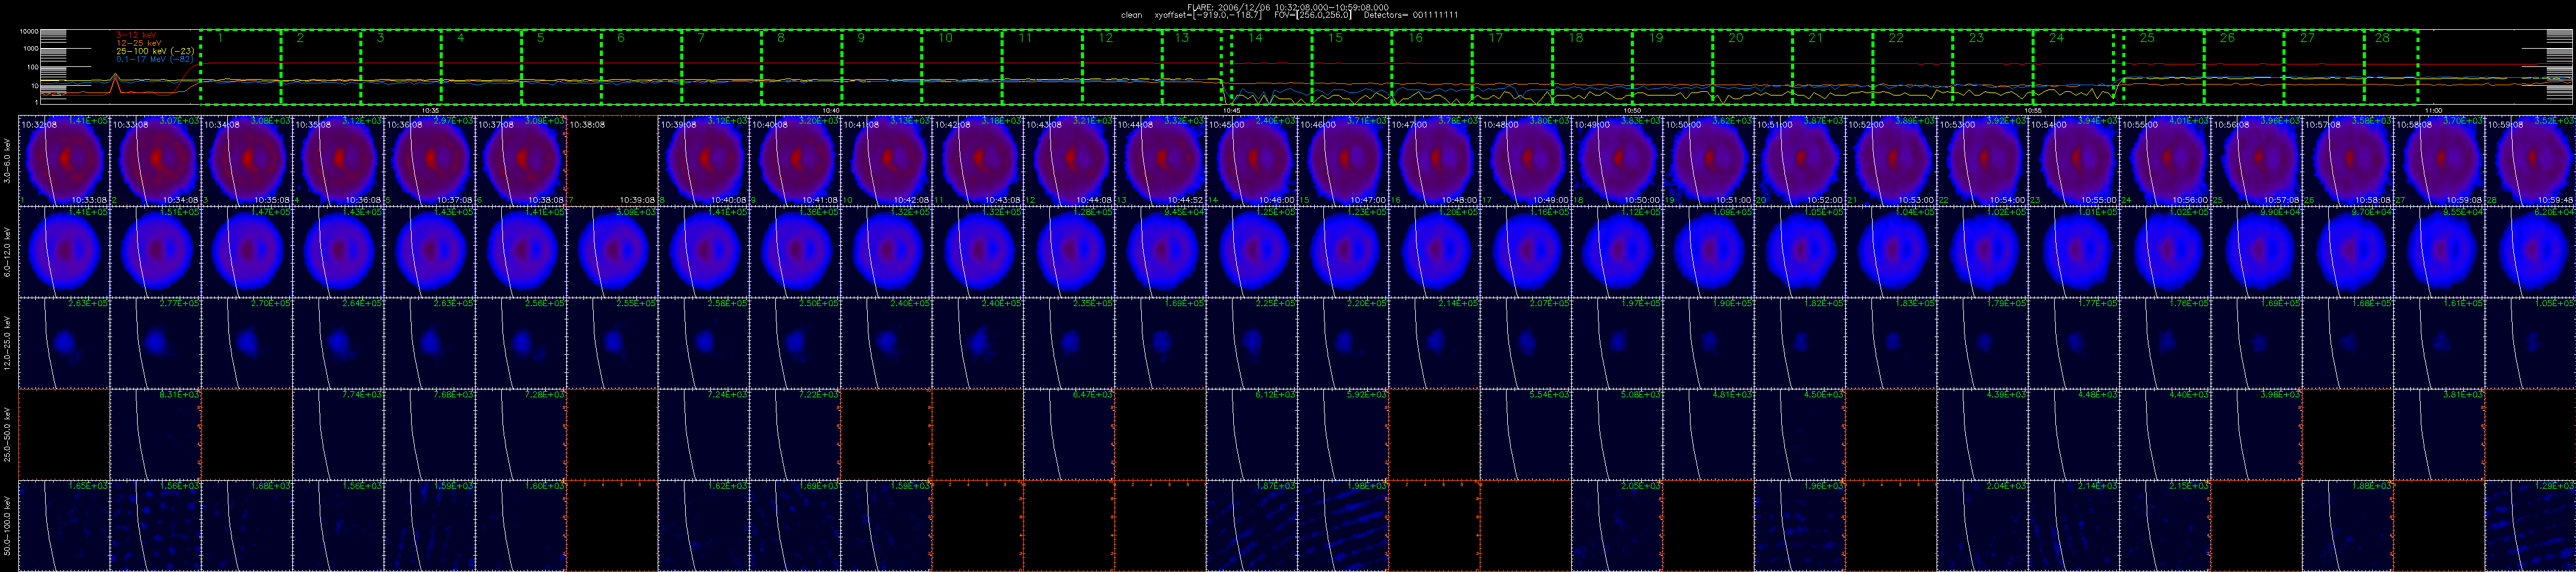Open the 50-100 keV image with peak 1.65E+03
Screen dimensions: 2576x572
[64, 526]
